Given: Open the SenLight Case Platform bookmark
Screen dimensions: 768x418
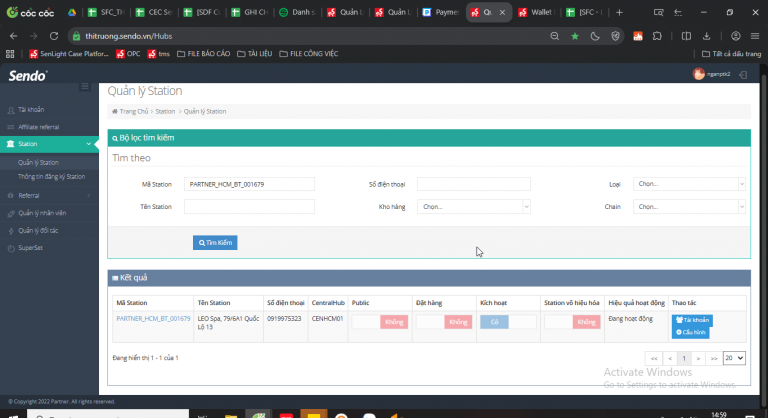Looking at the screenshot, I should click(x=69, y=54).
